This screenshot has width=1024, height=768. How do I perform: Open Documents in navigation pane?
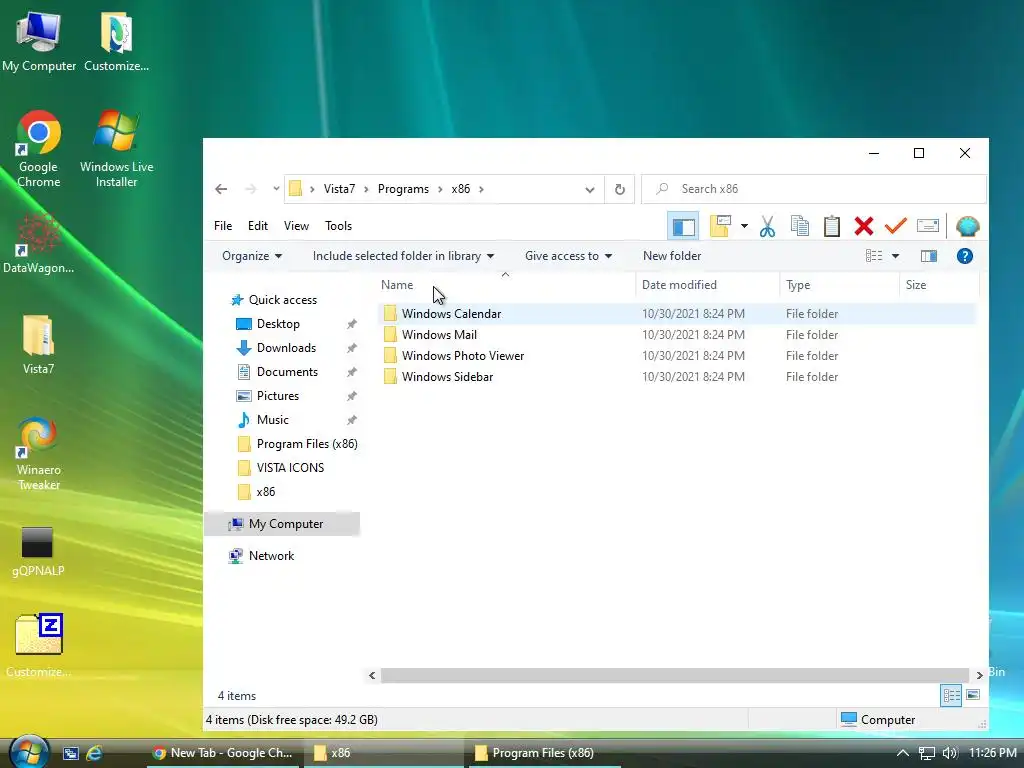(x=287, y=372)
